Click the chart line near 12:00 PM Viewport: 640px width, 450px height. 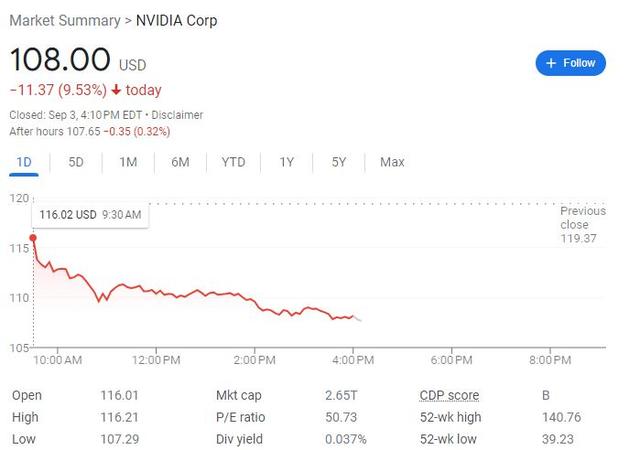click(157, 291)
